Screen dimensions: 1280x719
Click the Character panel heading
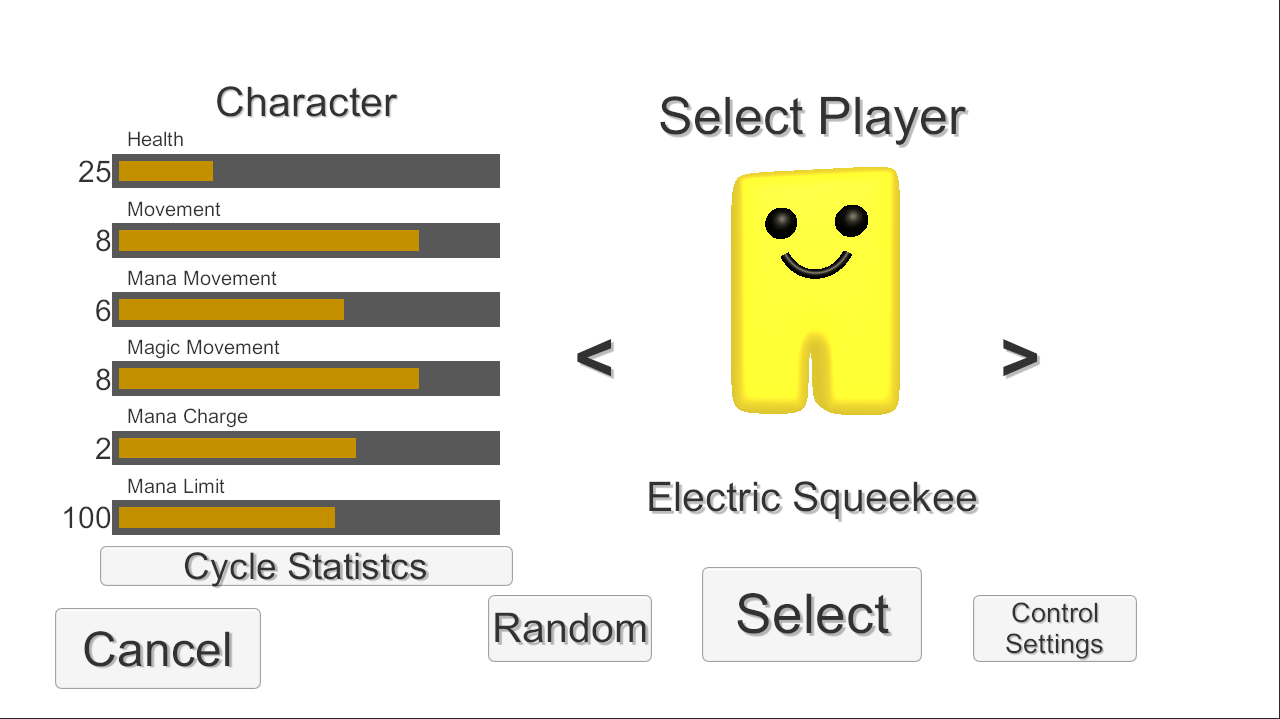pyautogui.click(x=306, y=102)
